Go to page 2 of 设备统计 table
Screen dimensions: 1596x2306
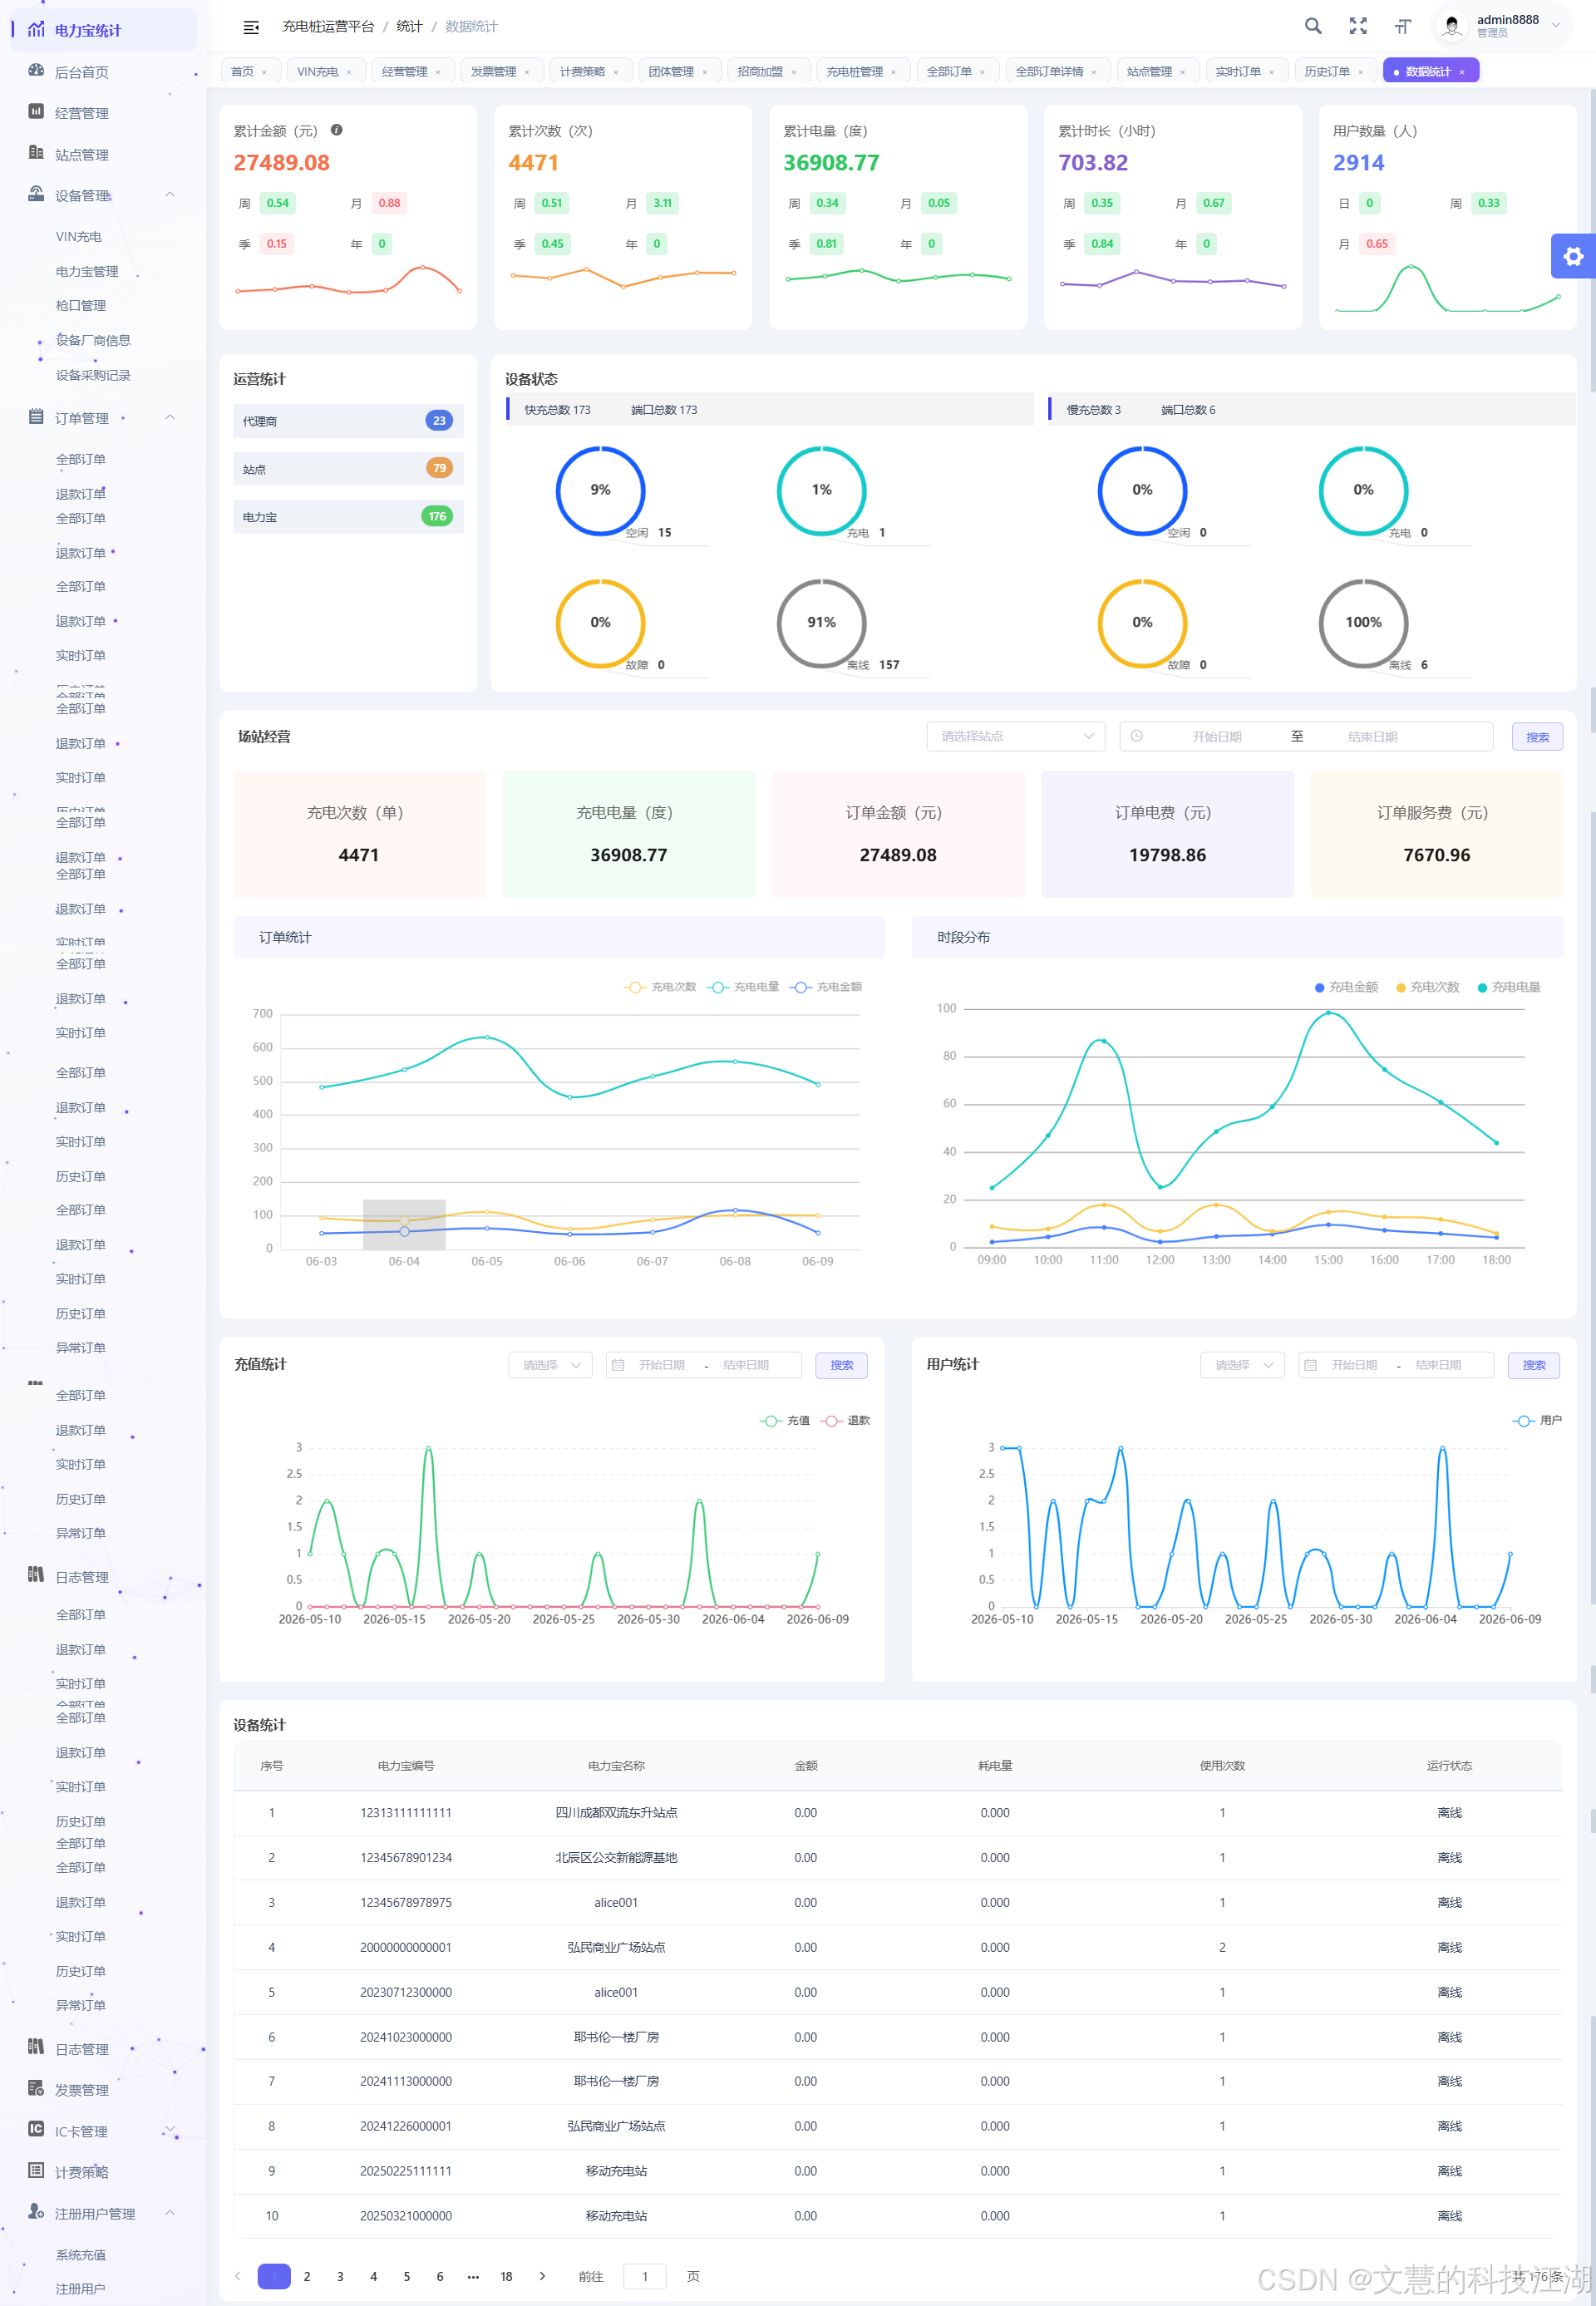[x=307, y=2276]
